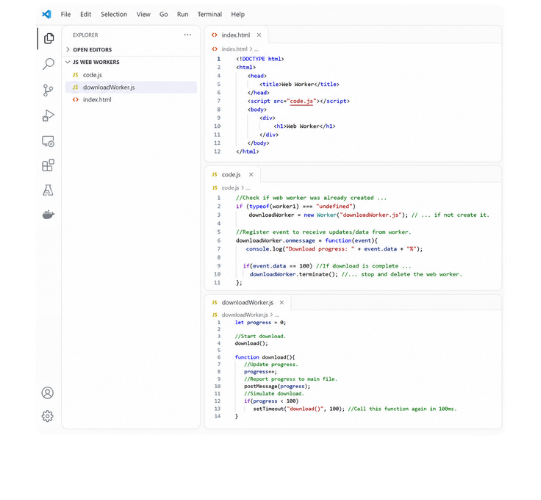The width and height of the screenshot is (541, 500).
Task: Open the Docker whale icon
Action: tap(48, 215)
